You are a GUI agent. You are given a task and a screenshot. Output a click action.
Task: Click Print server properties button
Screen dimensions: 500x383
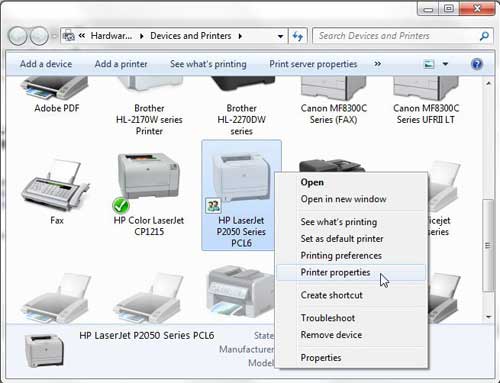click(x=313, y=64)
